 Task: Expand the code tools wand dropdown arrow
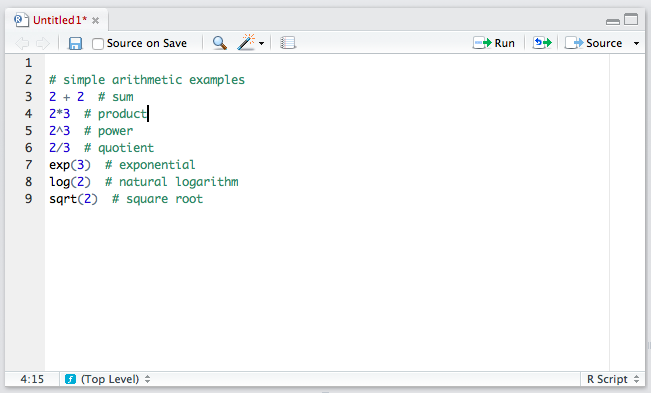coord(262,43)
